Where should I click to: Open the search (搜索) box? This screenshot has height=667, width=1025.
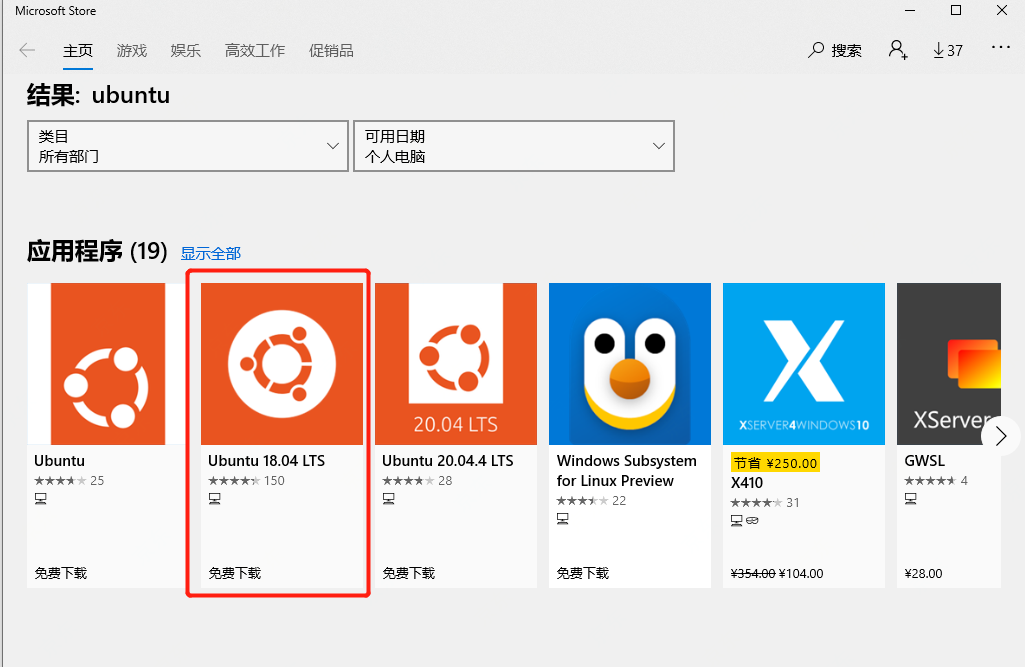coord(835,50)
